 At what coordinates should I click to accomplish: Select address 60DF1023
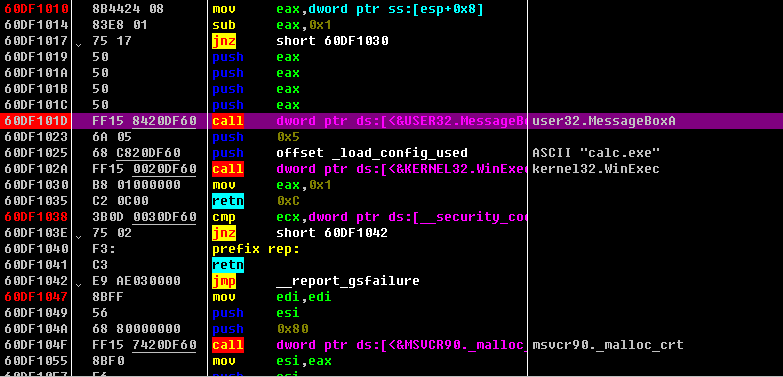pyautogui.click(x=36, y=137)
